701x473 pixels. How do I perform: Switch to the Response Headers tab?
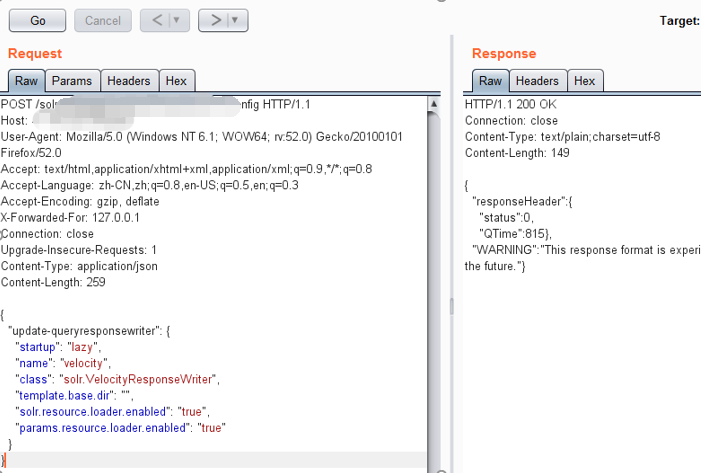(x=537, y=81)
